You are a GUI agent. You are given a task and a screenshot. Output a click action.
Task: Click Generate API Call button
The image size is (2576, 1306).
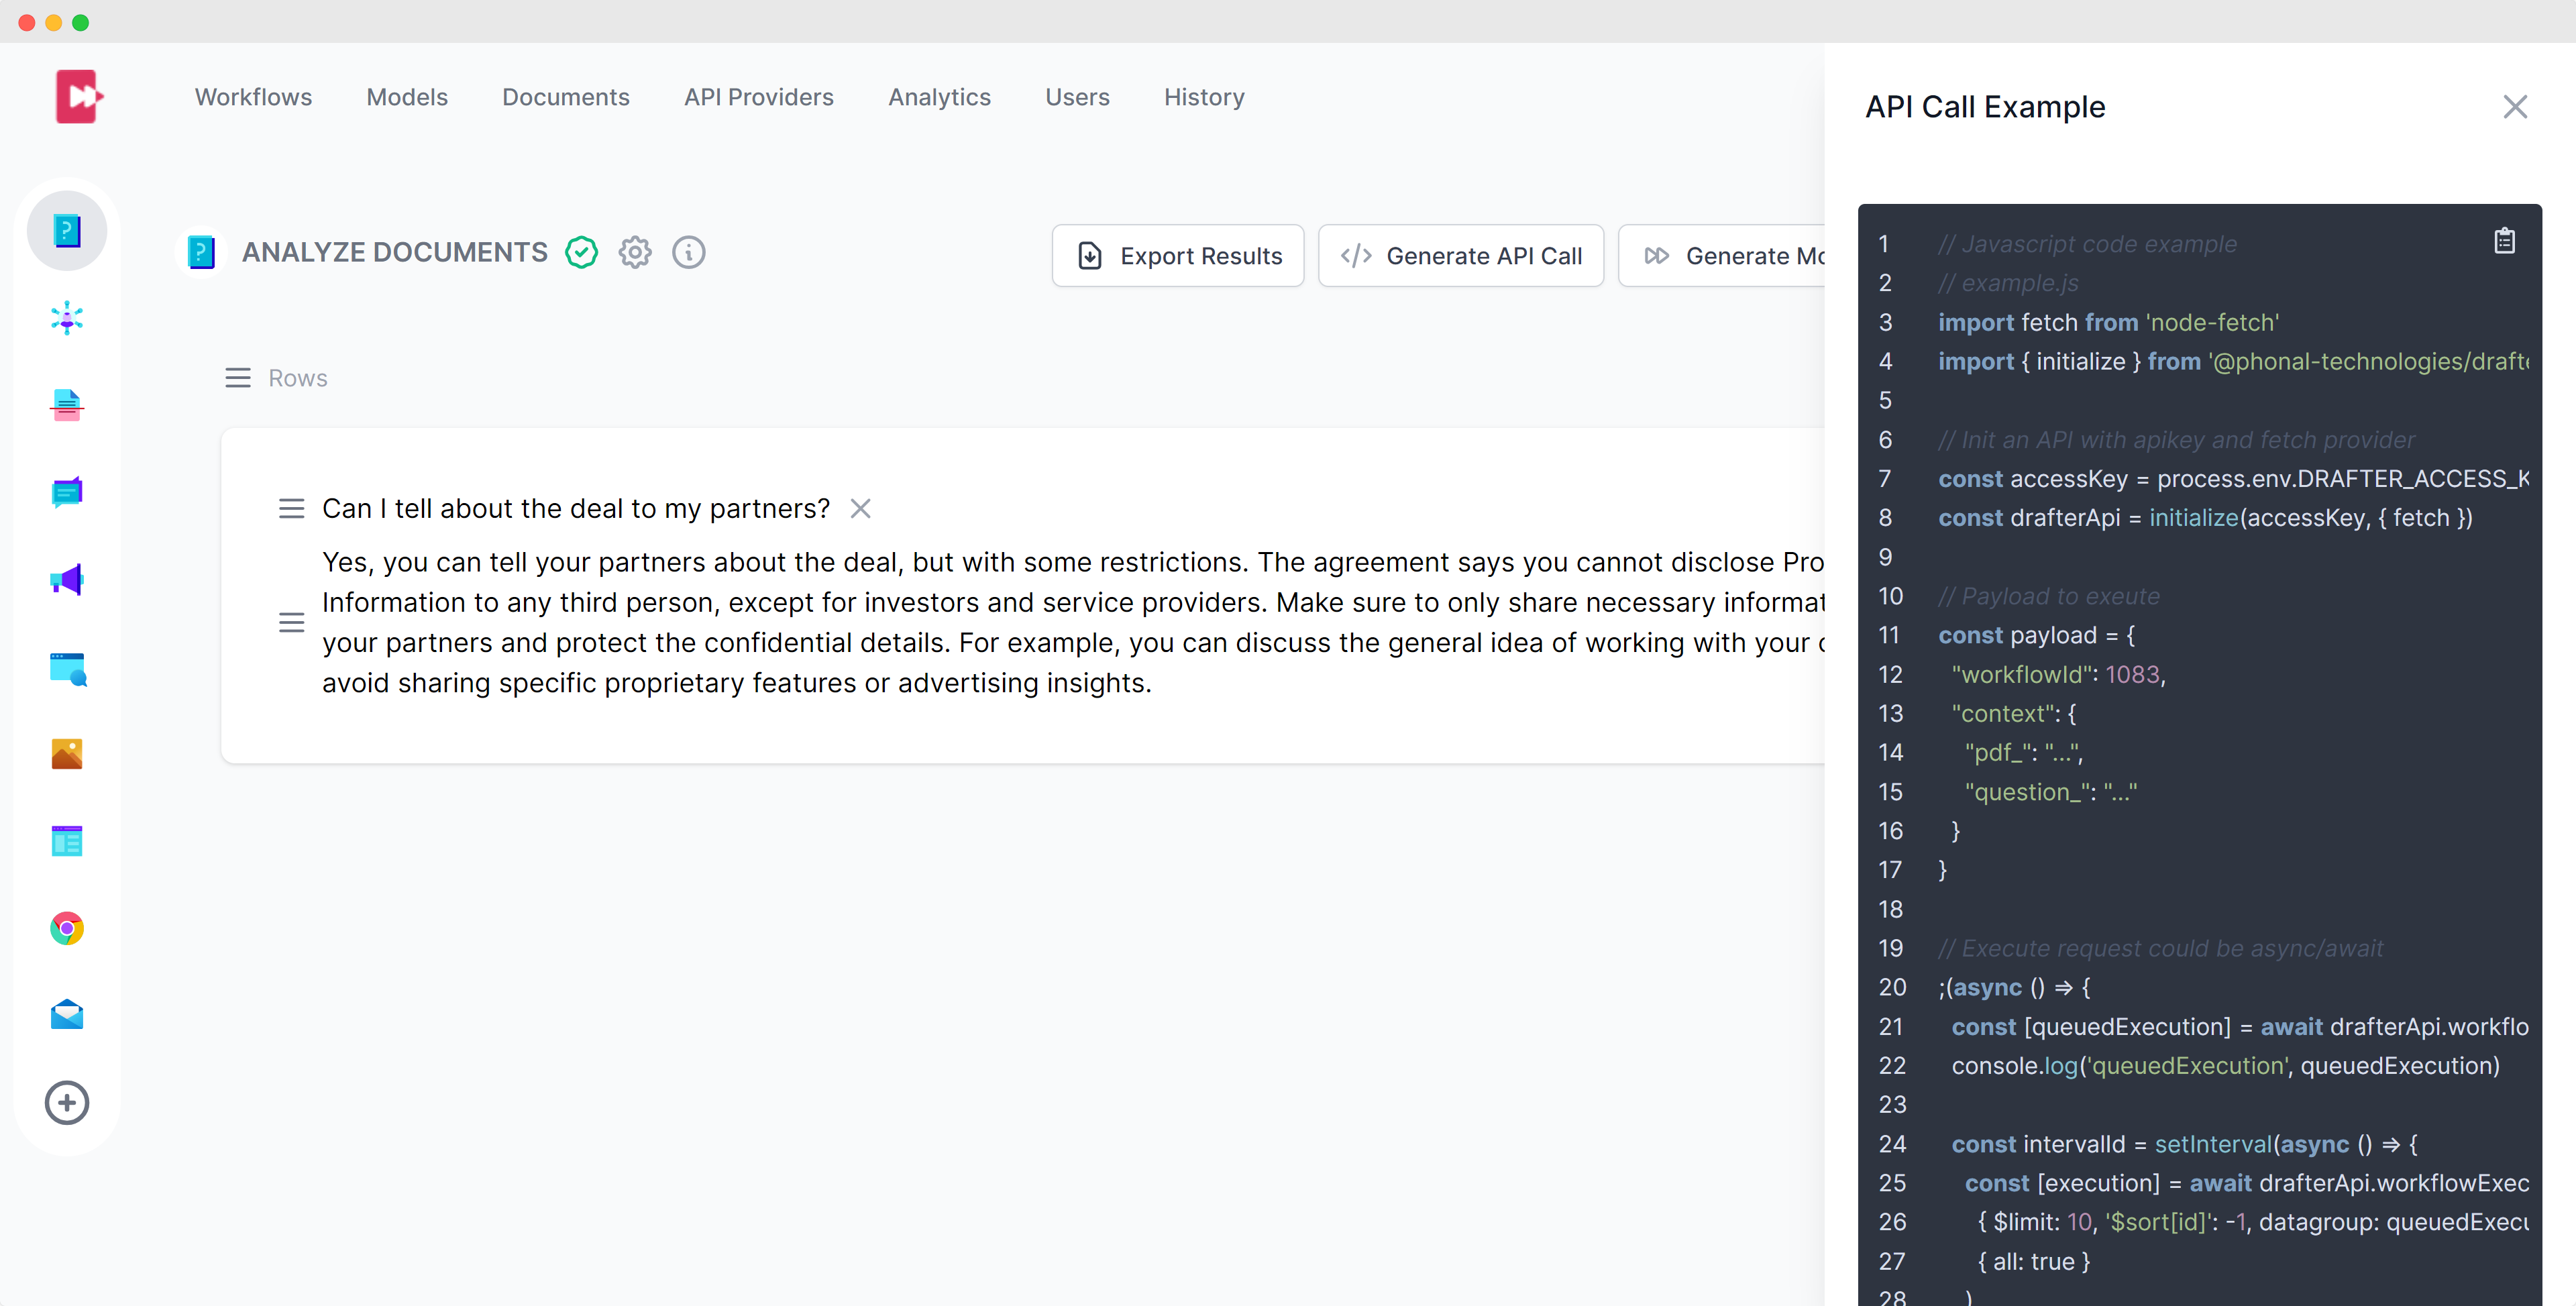coord(1460,256)
